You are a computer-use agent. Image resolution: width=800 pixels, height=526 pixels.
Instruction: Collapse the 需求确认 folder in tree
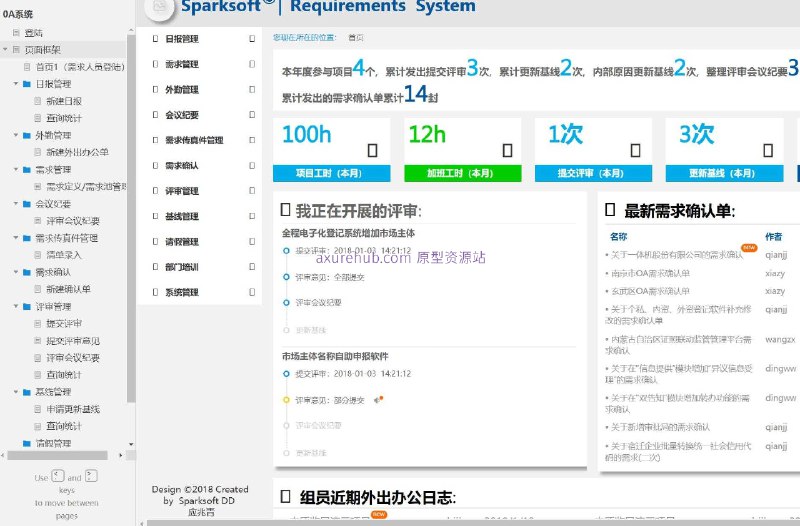tap(16, 272)
